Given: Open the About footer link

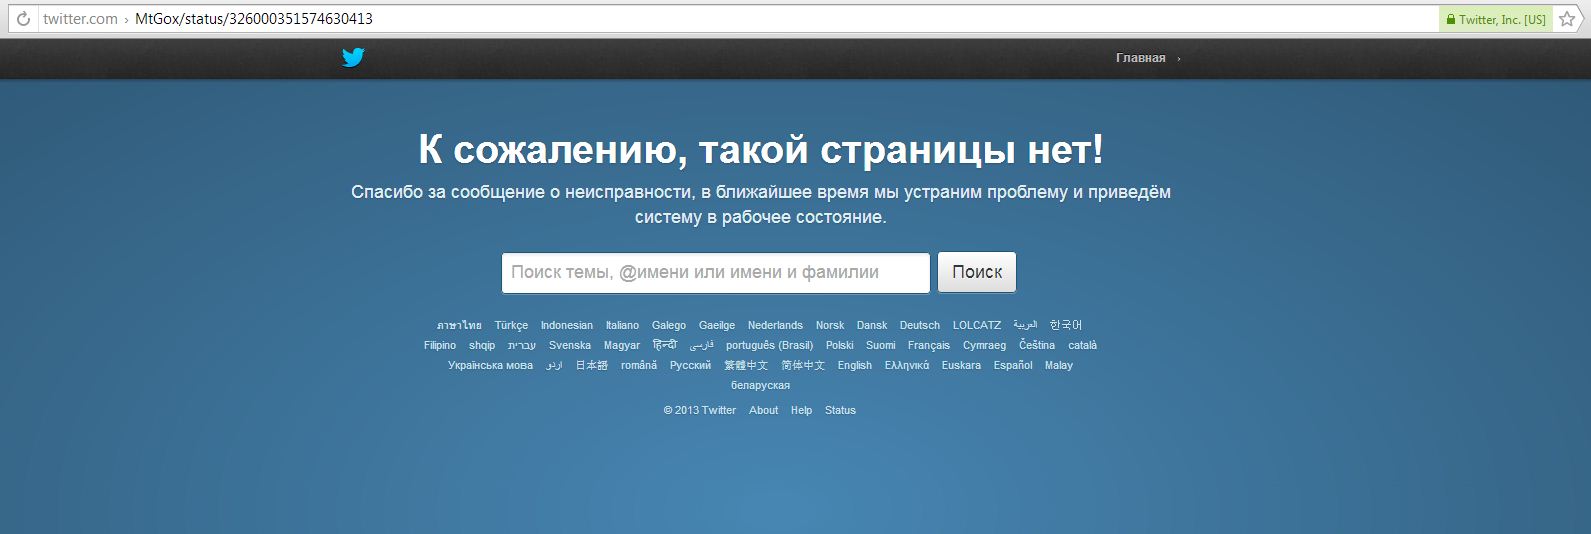Looking at the screenshot, I should [764, 410].
